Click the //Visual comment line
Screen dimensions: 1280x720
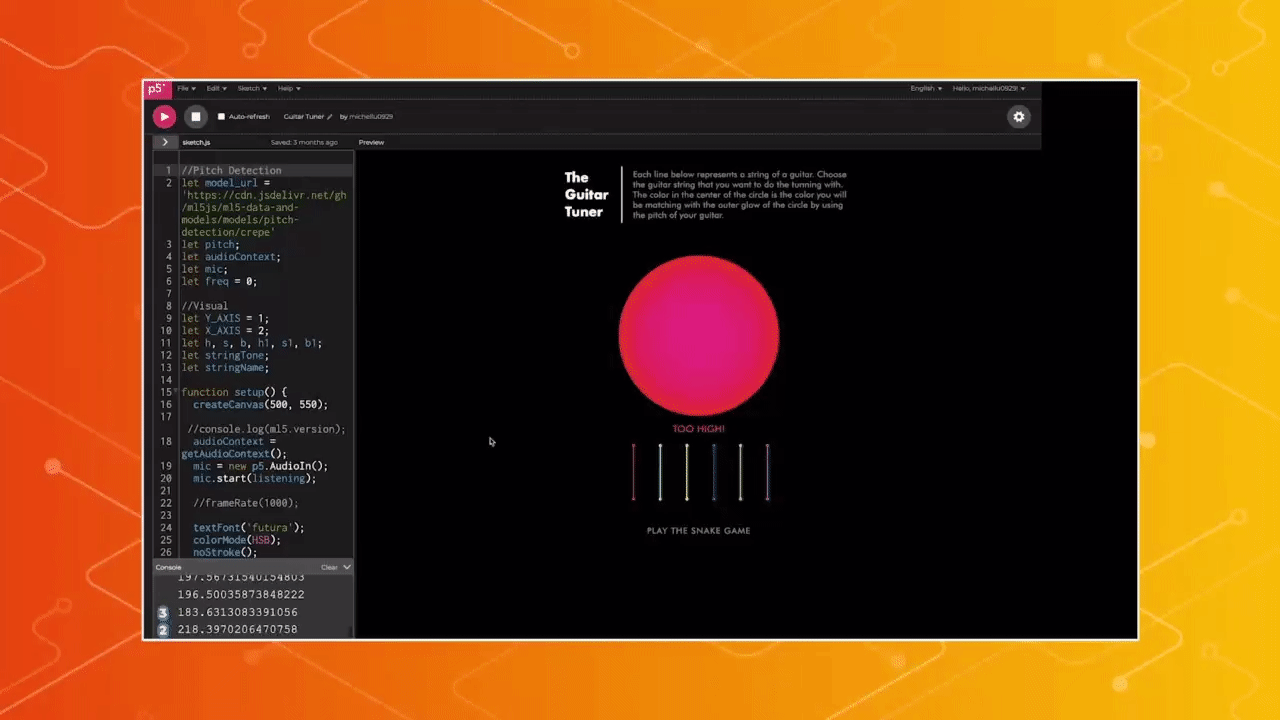(x=205, y=306)
